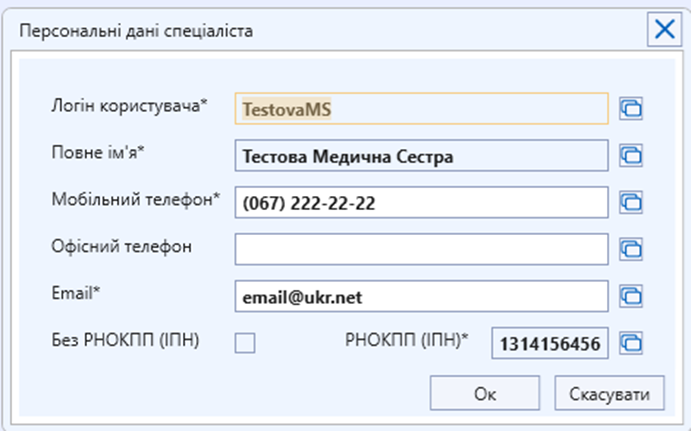Click the Мобільний телефон* label
The height and width of the screenshot is (431, 691).
[134, 199]
